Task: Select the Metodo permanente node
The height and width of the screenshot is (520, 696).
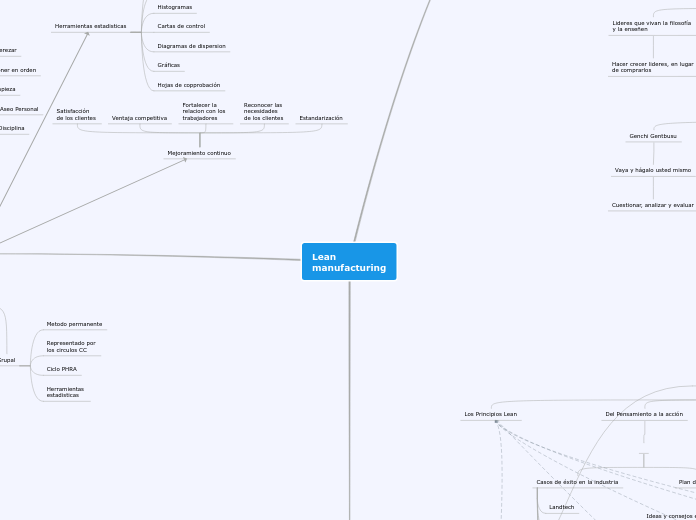Action: tap(74, 324)
